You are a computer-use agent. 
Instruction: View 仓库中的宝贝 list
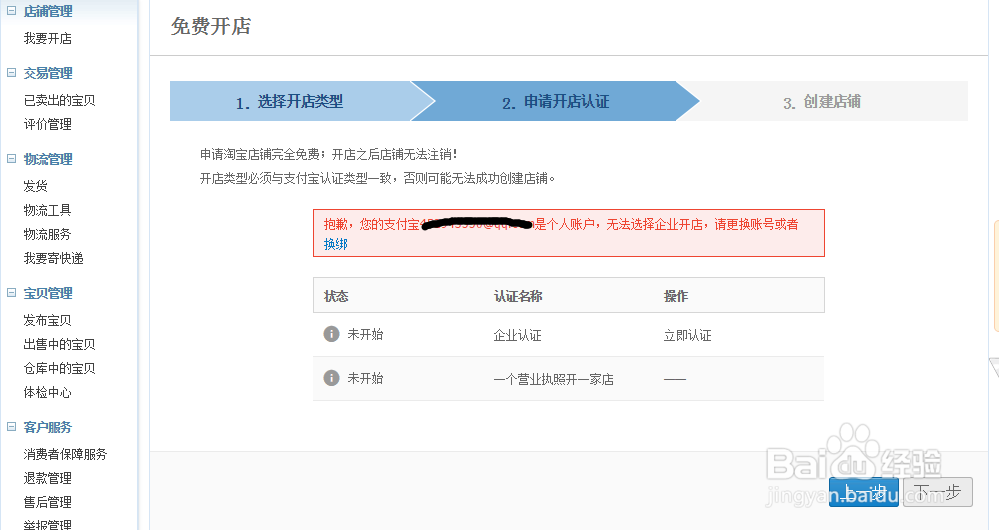pyautogui.click(x=59, y=368)
